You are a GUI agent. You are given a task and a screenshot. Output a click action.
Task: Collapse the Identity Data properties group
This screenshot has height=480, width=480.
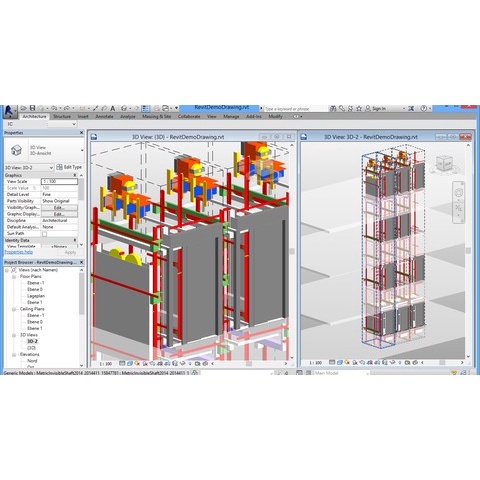(x=74, y=240)
